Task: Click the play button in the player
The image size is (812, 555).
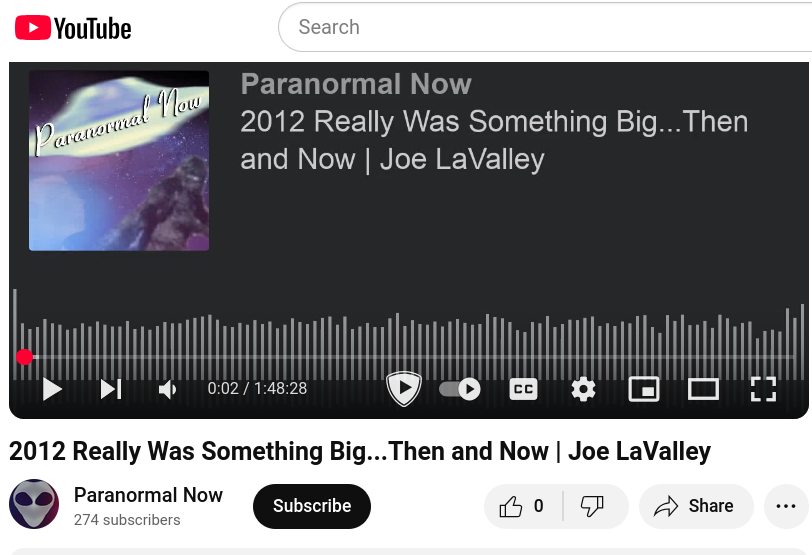Action: click(x=52, y=389)
